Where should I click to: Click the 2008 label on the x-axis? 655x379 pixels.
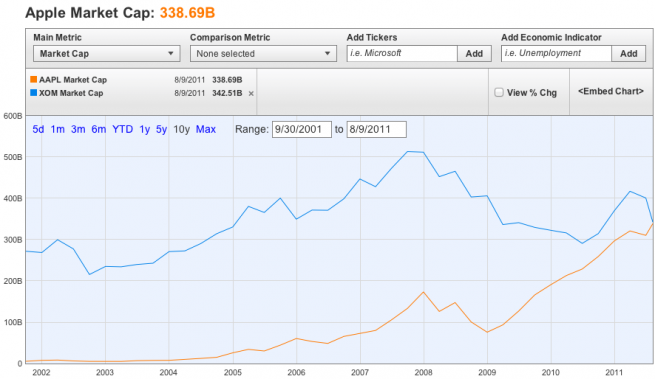coord(424,372)
